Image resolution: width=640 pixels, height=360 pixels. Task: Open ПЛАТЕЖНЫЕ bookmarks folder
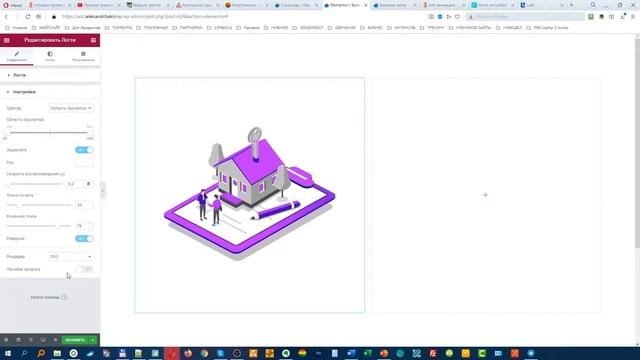(152, 28)
